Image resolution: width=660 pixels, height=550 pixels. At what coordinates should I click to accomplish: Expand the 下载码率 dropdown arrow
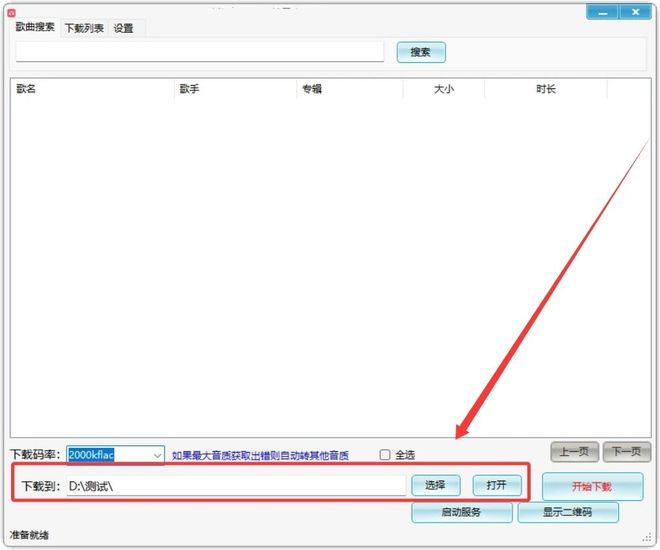[157, 455]
